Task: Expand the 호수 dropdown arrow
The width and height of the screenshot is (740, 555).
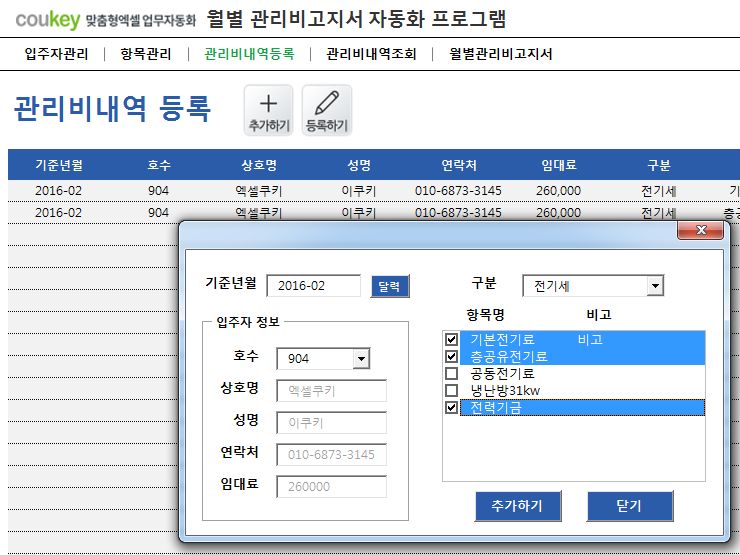Action: pyautogui.click(x=361, y=359)
